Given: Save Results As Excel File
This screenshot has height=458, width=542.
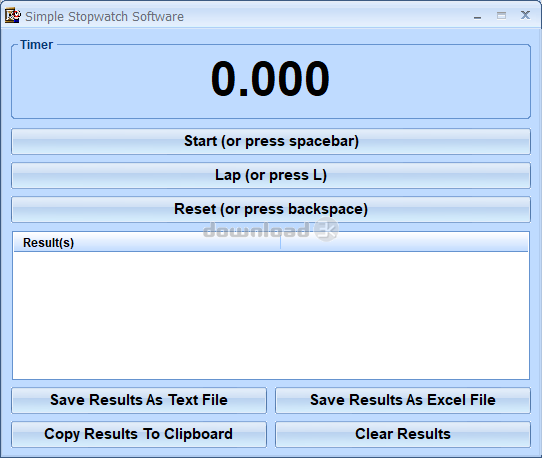Looking at the screenshot, I should pos(403,400).
